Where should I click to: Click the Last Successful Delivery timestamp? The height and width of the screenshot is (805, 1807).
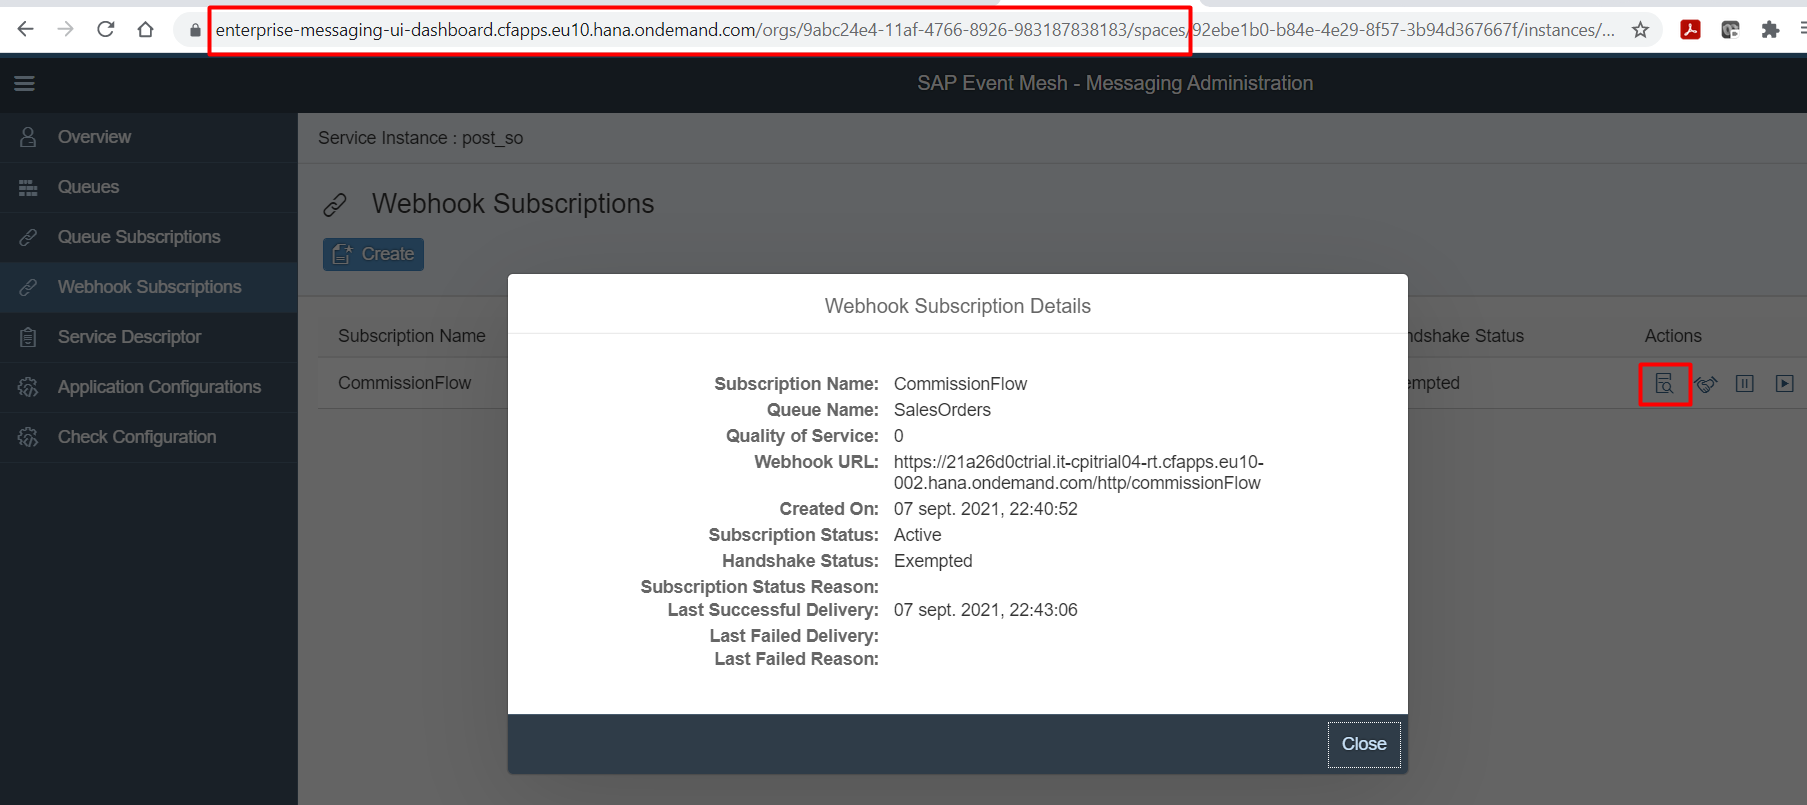[986, 610]
